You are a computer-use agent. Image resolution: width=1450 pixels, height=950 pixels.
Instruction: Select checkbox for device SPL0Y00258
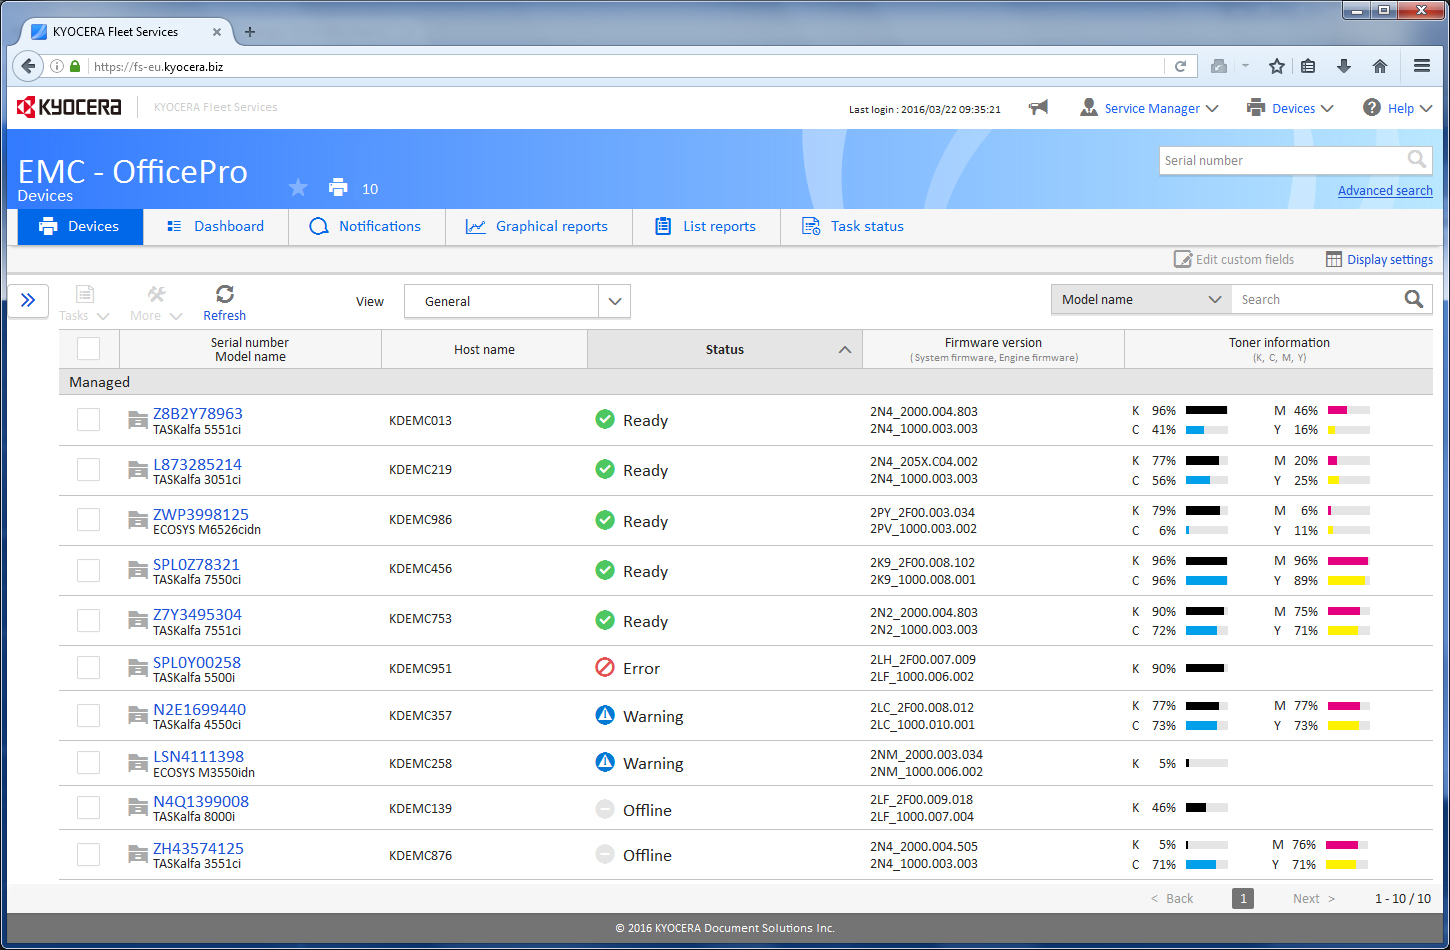(89, 667)
